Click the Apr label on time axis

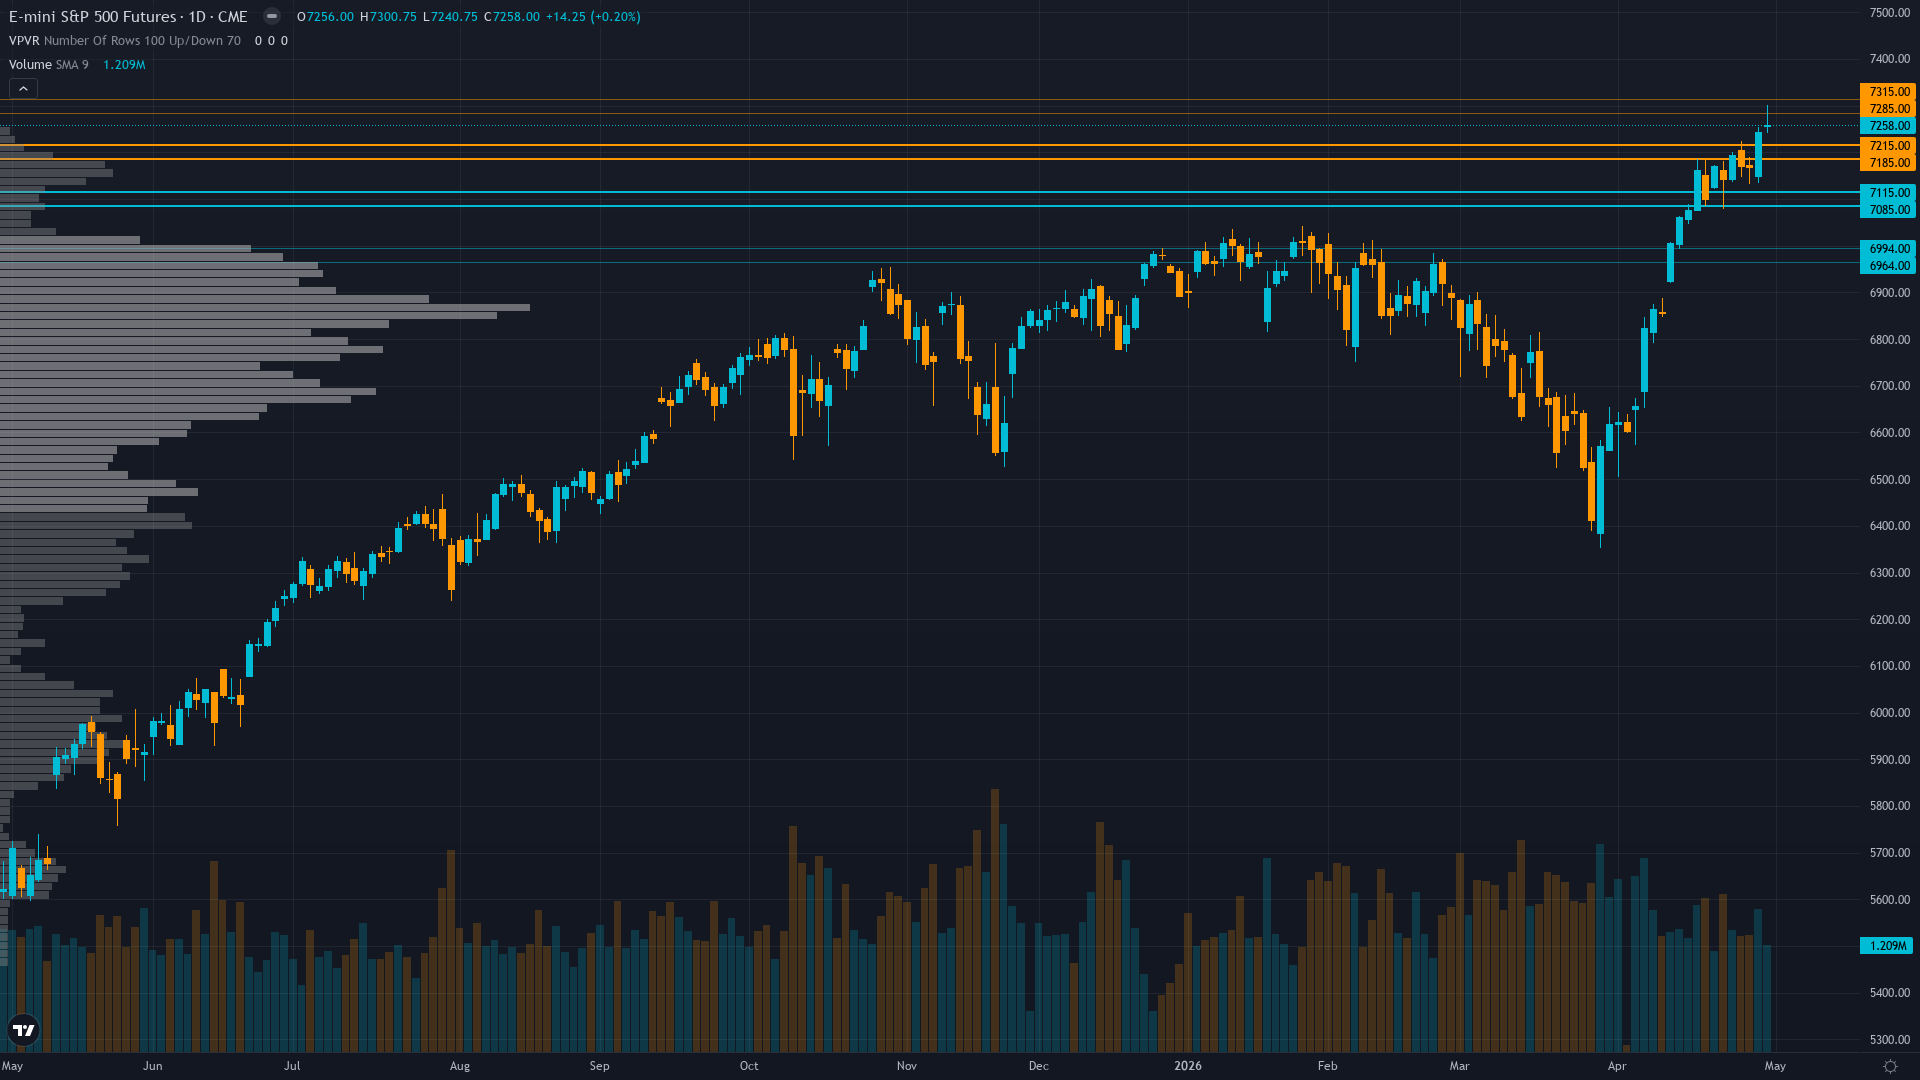click(1617, 1066)
